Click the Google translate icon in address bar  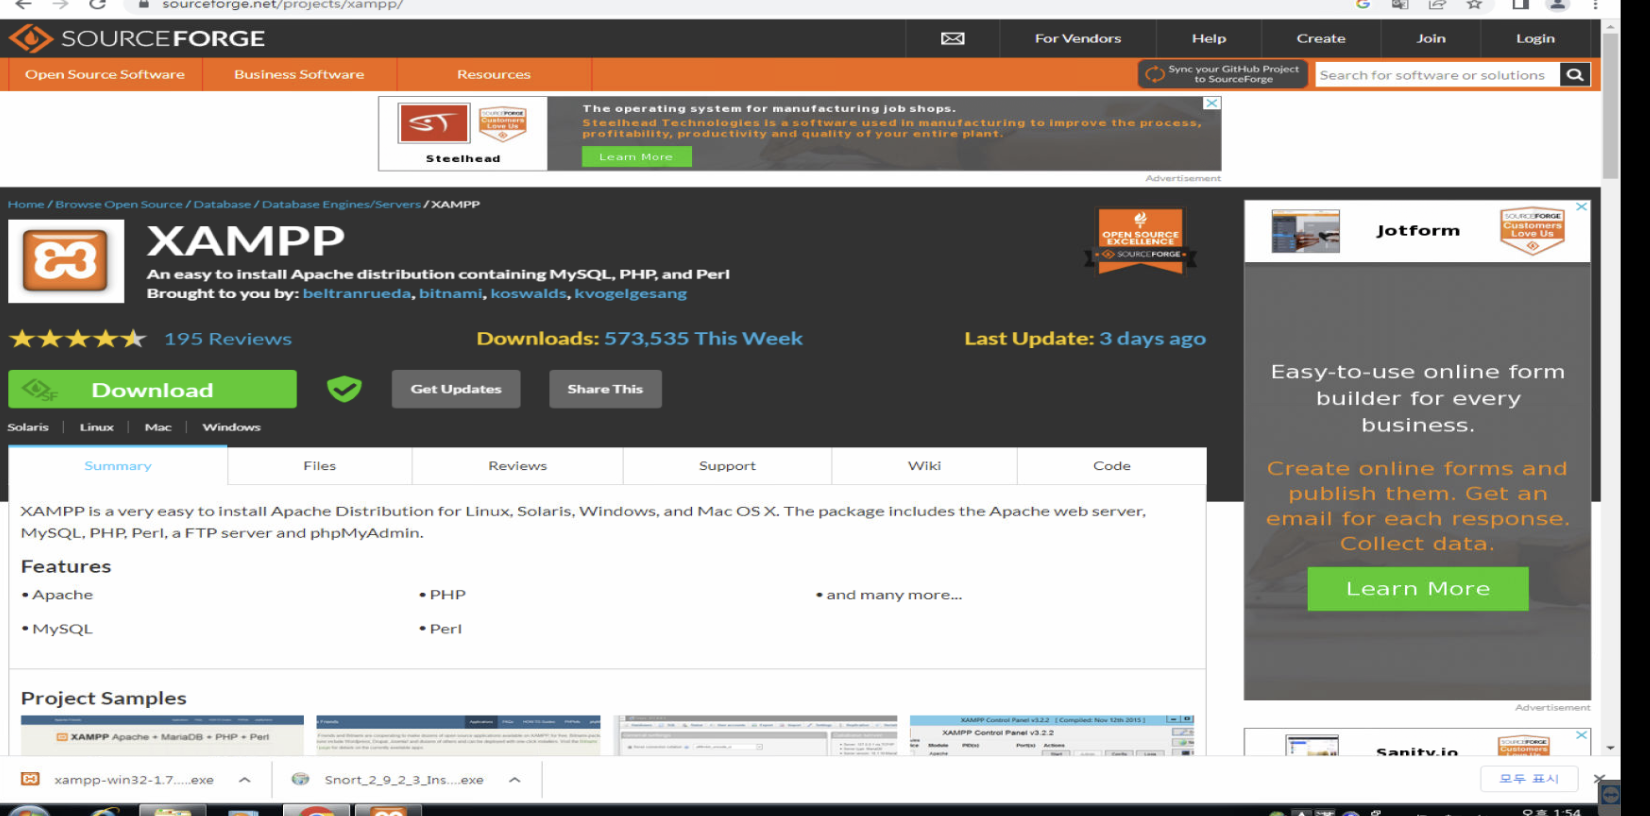pyautogui.click(x=1400, y=5)
